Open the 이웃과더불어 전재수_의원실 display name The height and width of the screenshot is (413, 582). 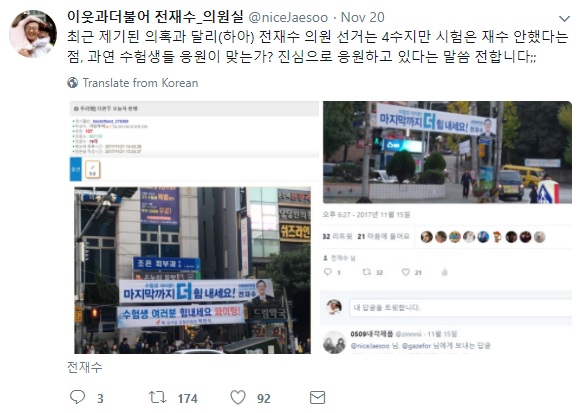tap(155, 17)
